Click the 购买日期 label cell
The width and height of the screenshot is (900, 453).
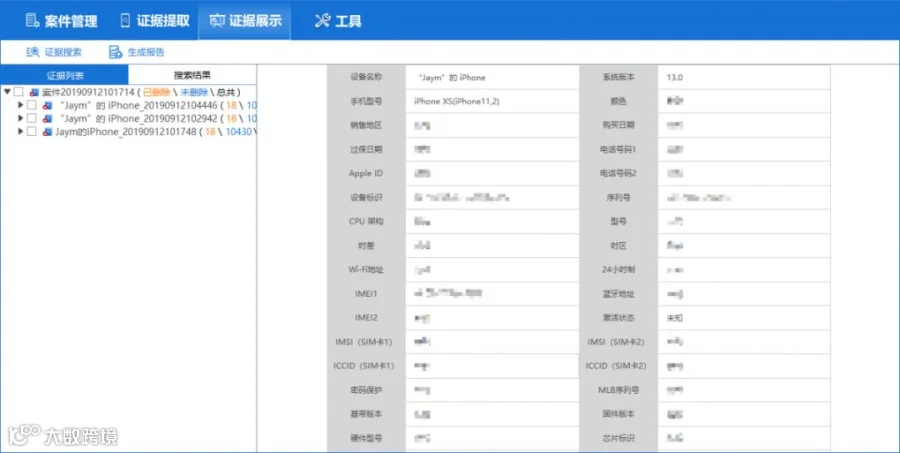tap(618, 125)
